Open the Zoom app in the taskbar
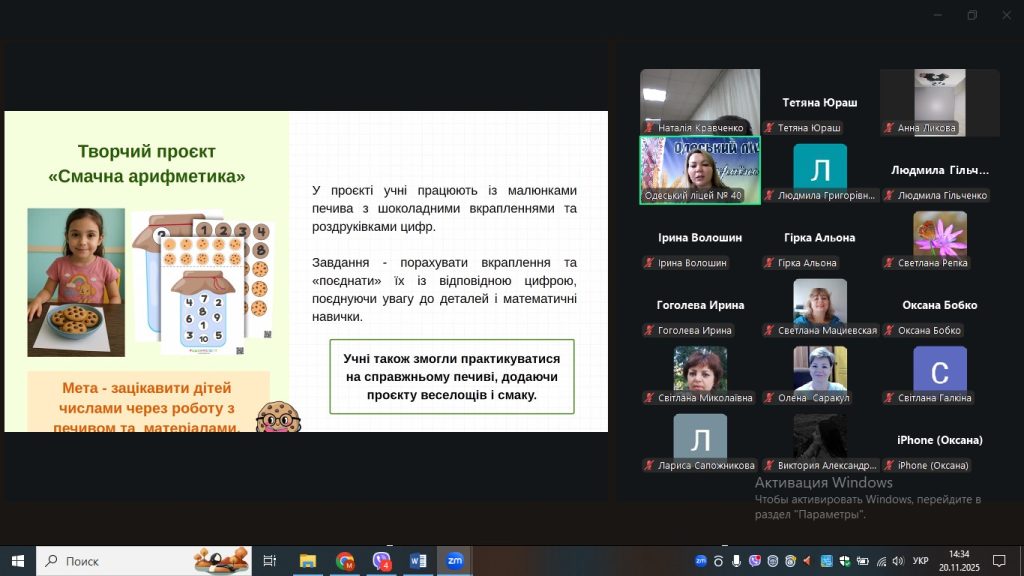The width and height of the screenshot is (1024, 576). tap(454, 561)
